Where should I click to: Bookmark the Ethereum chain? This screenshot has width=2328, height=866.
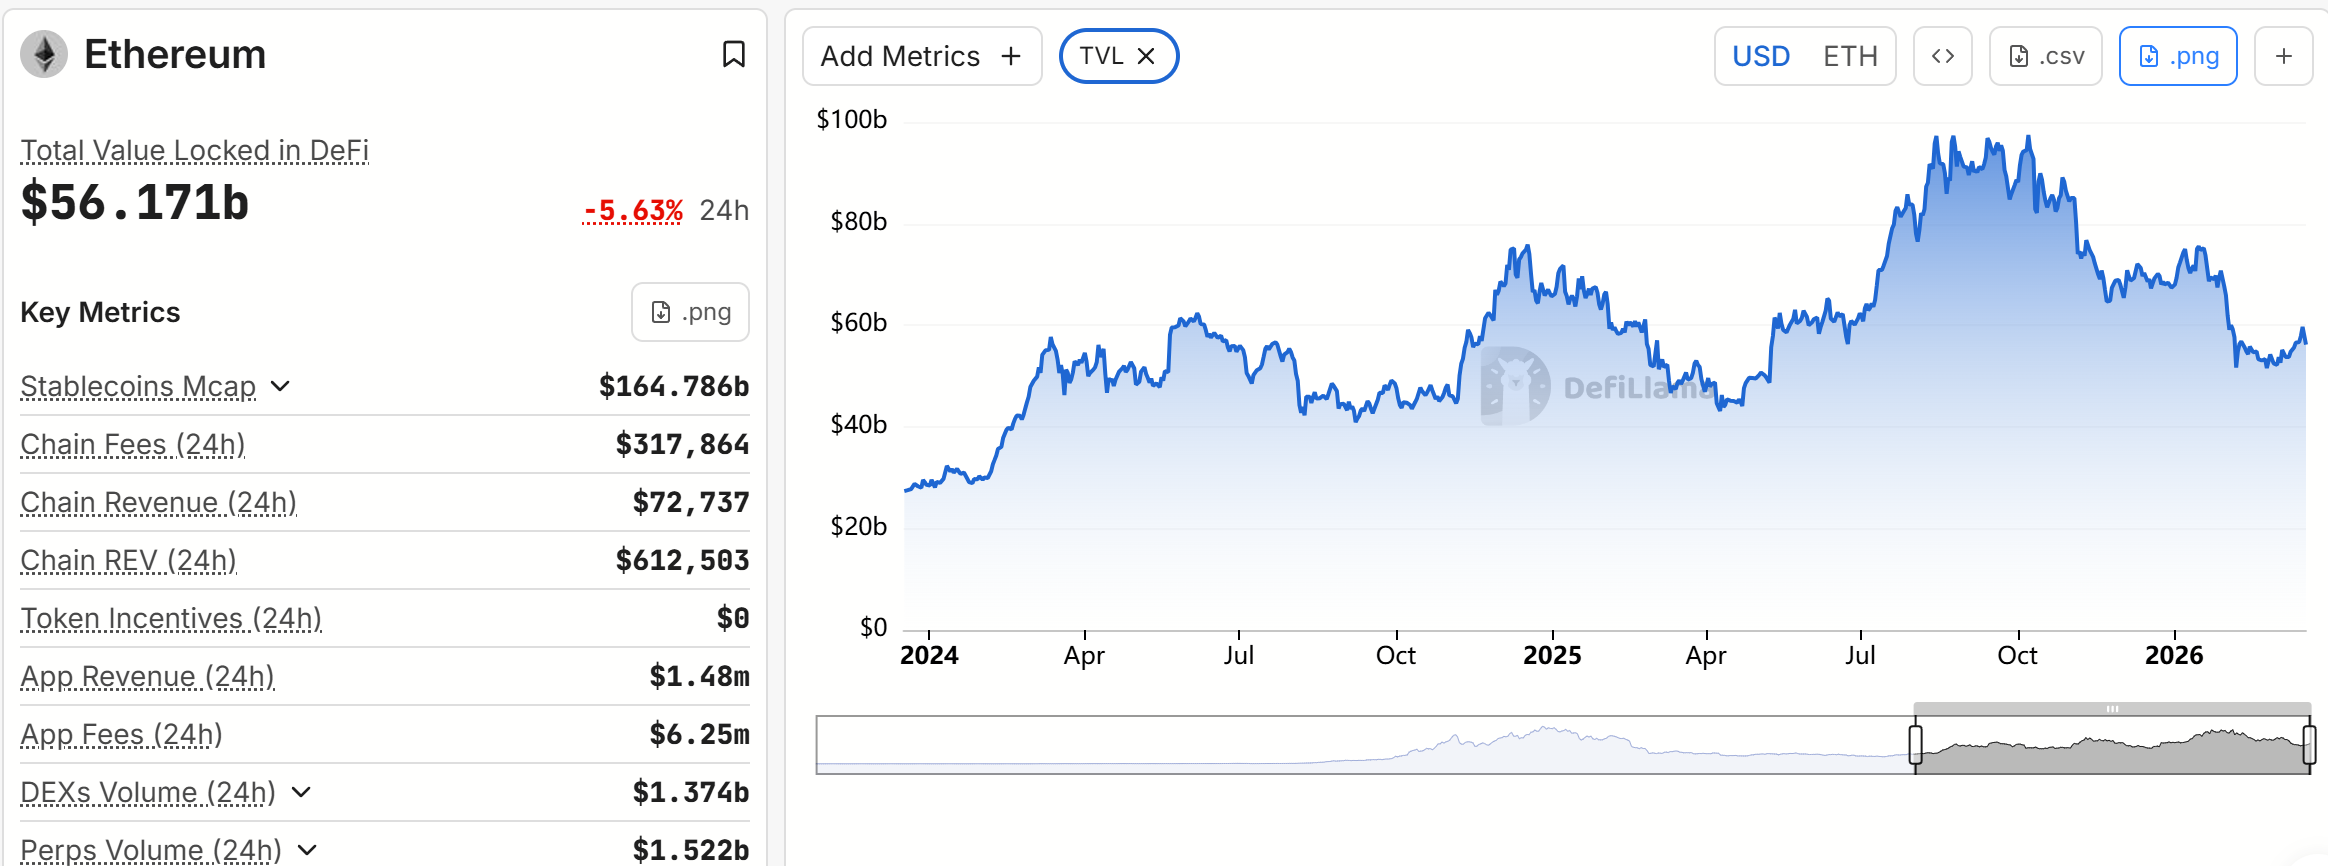pyautogui.click(x=733, y=54)
